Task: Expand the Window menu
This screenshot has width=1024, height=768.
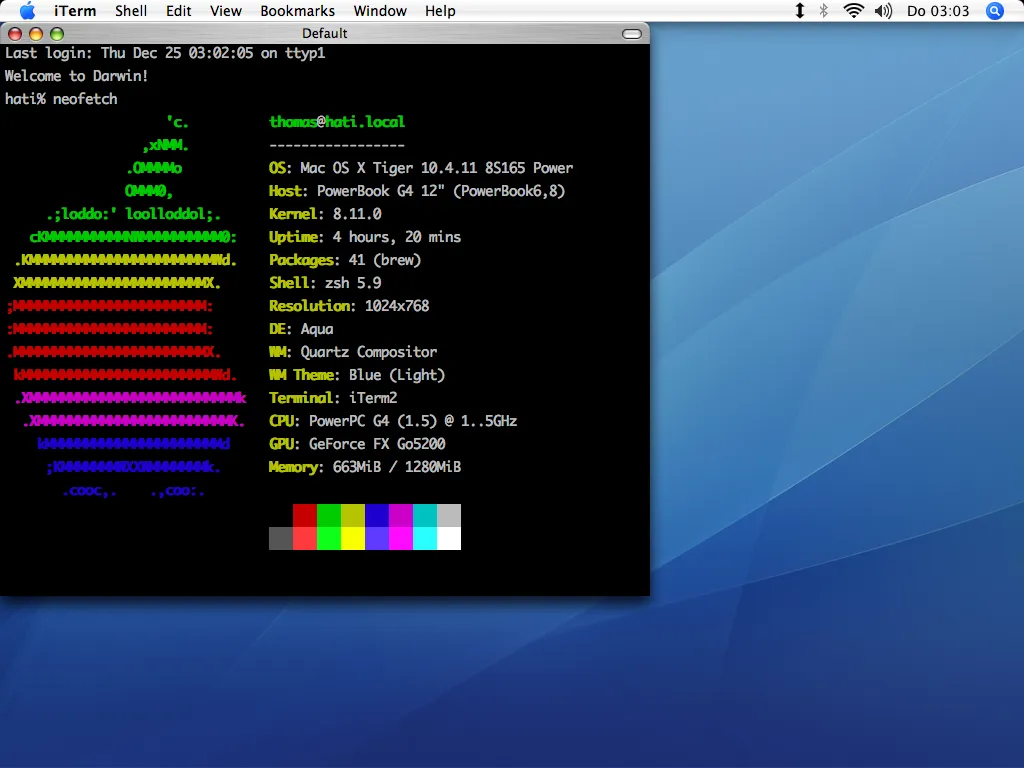Action: click(380, 11)
